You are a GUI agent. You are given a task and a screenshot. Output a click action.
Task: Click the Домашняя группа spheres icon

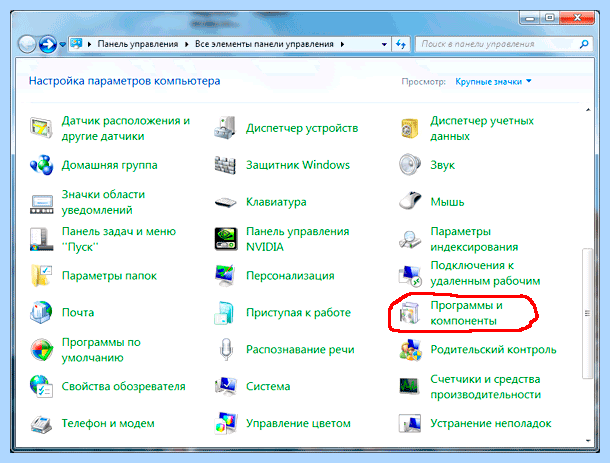(x=41, y=165)
